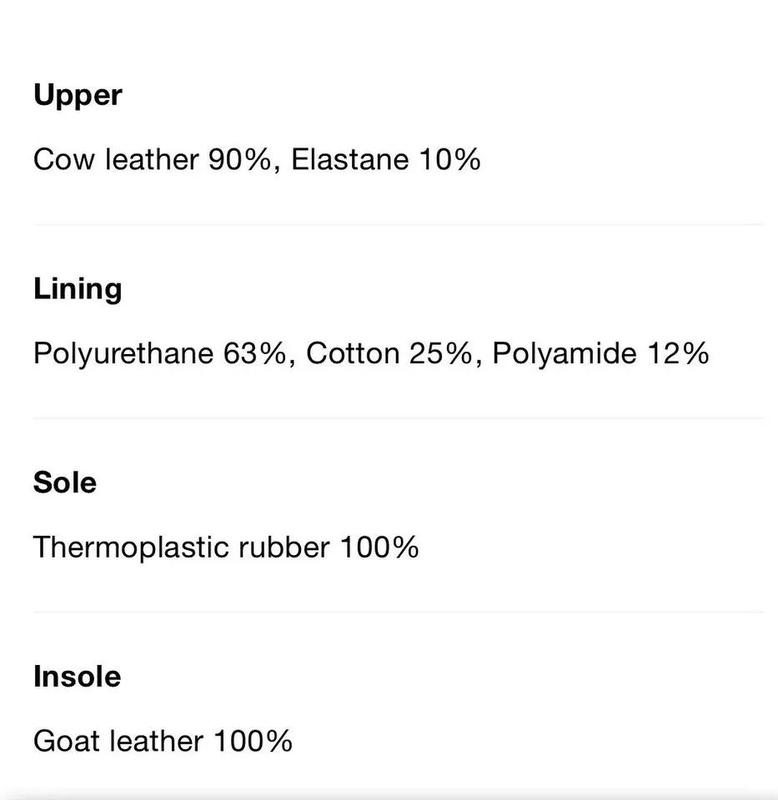Click the Polyurethane 63% text
778x800 pixels.
(160, 354)
